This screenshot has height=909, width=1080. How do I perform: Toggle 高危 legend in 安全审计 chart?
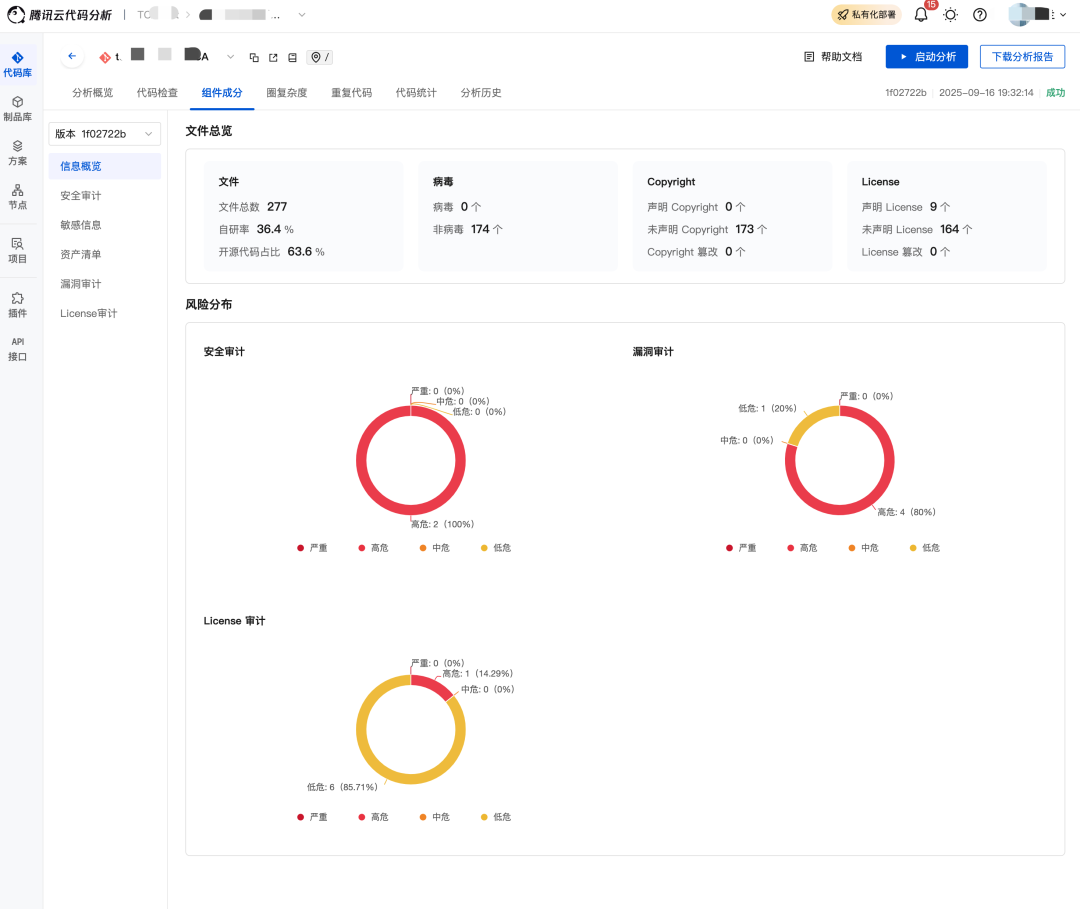(x=373, y=547)
